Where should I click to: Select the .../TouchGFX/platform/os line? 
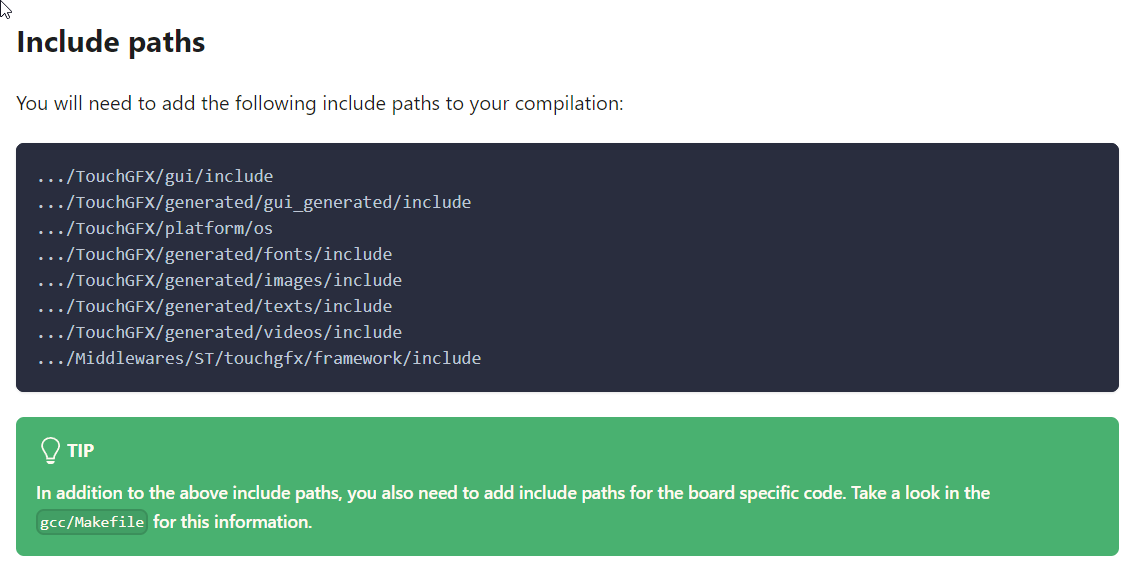tap(155, 229)
